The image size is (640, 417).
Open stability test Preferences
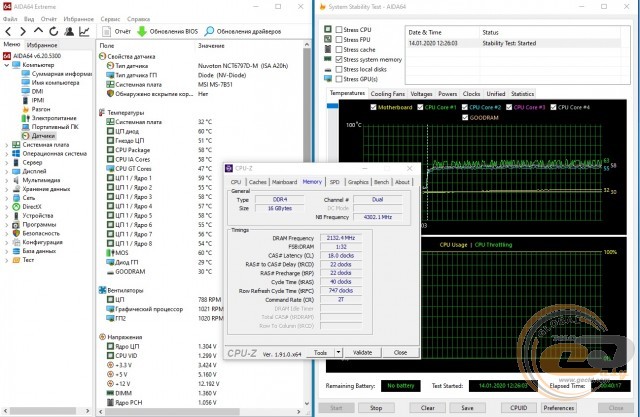559,408
